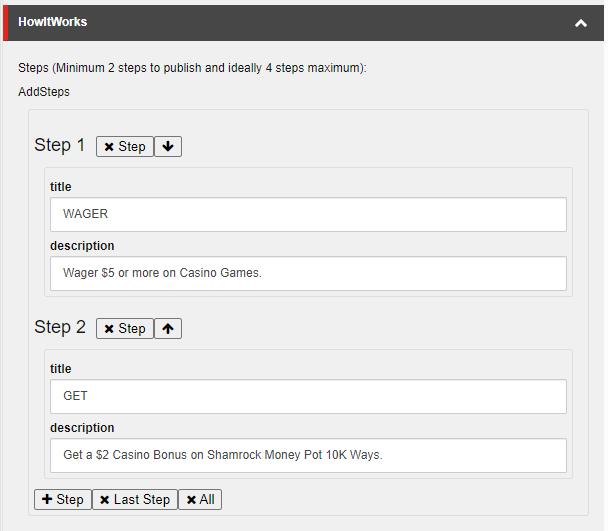Viewport: 608px width, 531px height.
Task: Click the HowItWorks header title text
Action: tap(52, 22)
